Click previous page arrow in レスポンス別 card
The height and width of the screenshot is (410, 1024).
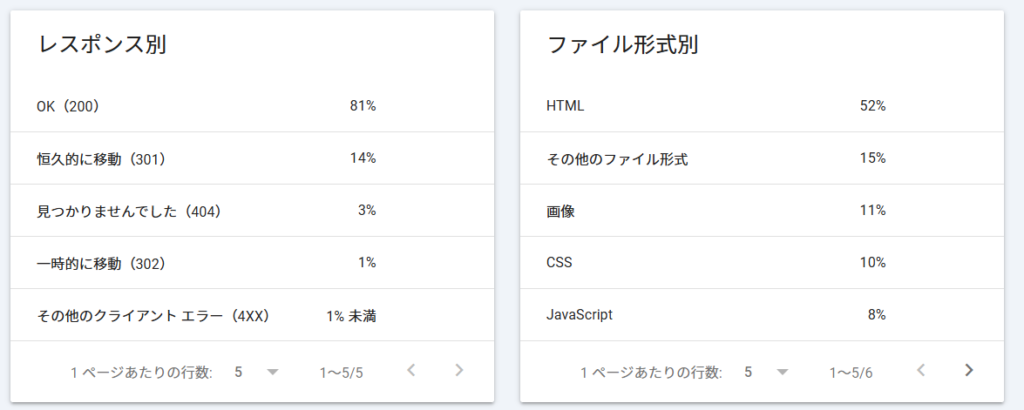click(411, 371)
